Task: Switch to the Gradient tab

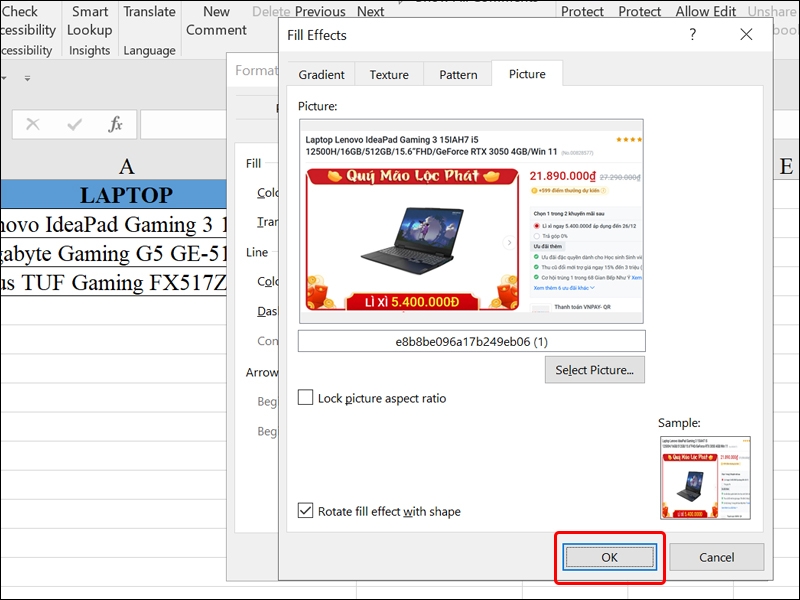Action: (321, 74)
